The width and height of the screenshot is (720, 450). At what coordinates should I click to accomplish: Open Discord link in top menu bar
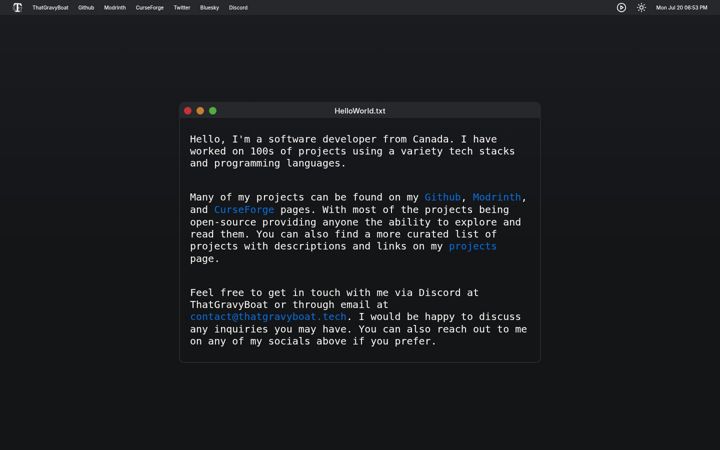point(238,8)
